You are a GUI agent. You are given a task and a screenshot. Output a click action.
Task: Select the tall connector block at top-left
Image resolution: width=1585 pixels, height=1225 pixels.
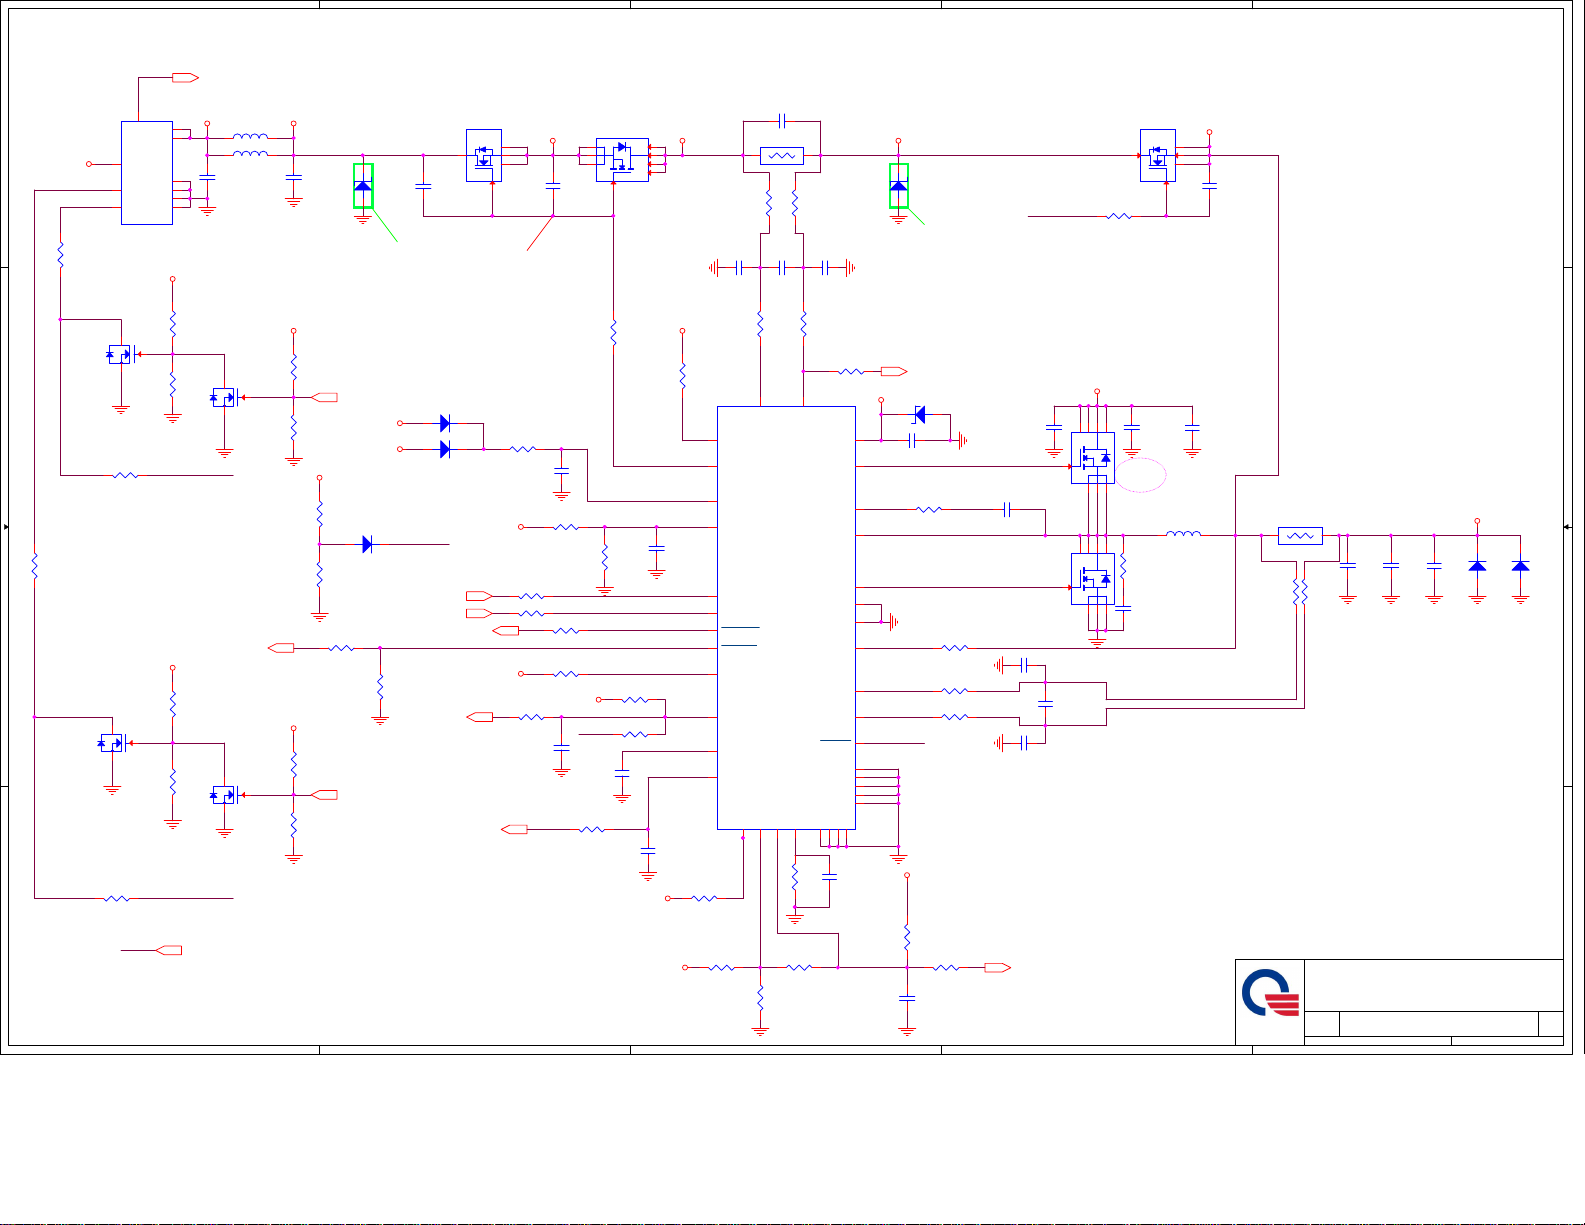[147, 173]
